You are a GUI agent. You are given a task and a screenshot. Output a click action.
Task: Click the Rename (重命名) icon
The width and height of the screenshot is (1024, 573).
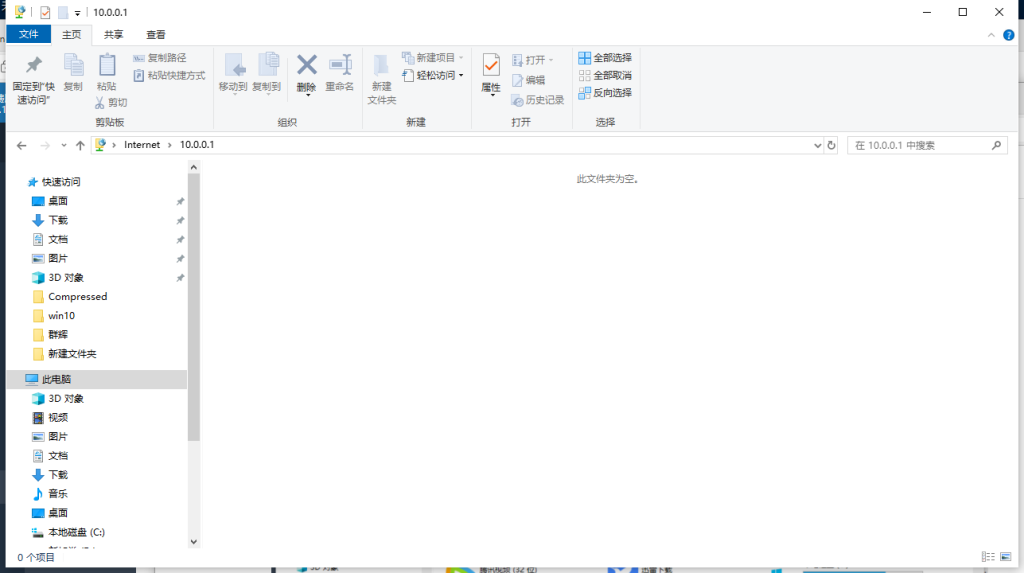(x=340, y=65)
